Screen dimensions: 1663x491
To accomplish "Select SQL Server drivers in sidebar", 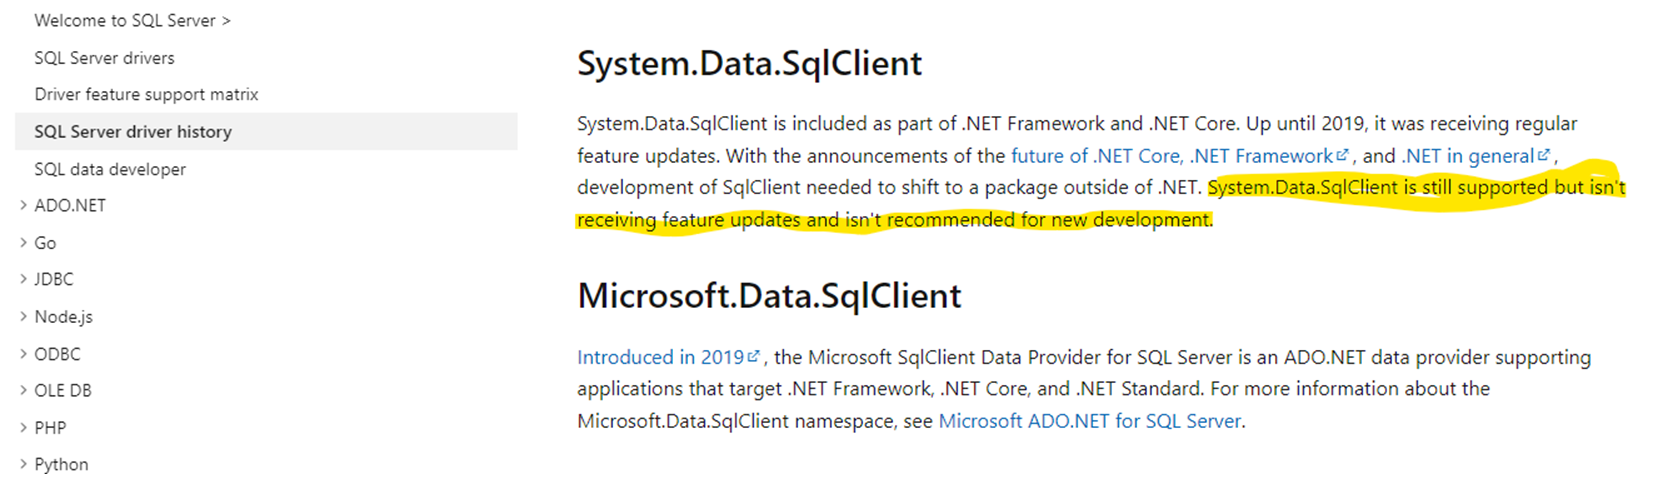I will coord(104,58).
